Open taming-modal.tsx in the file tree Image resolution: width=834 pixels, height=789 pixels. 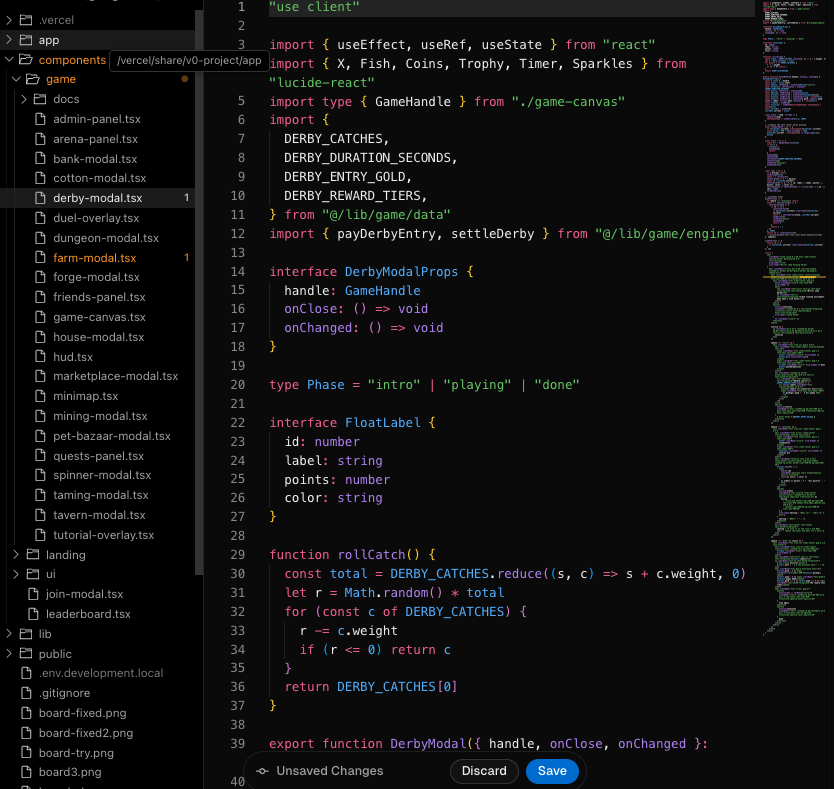pyautogui.click(x=101, y=495)
